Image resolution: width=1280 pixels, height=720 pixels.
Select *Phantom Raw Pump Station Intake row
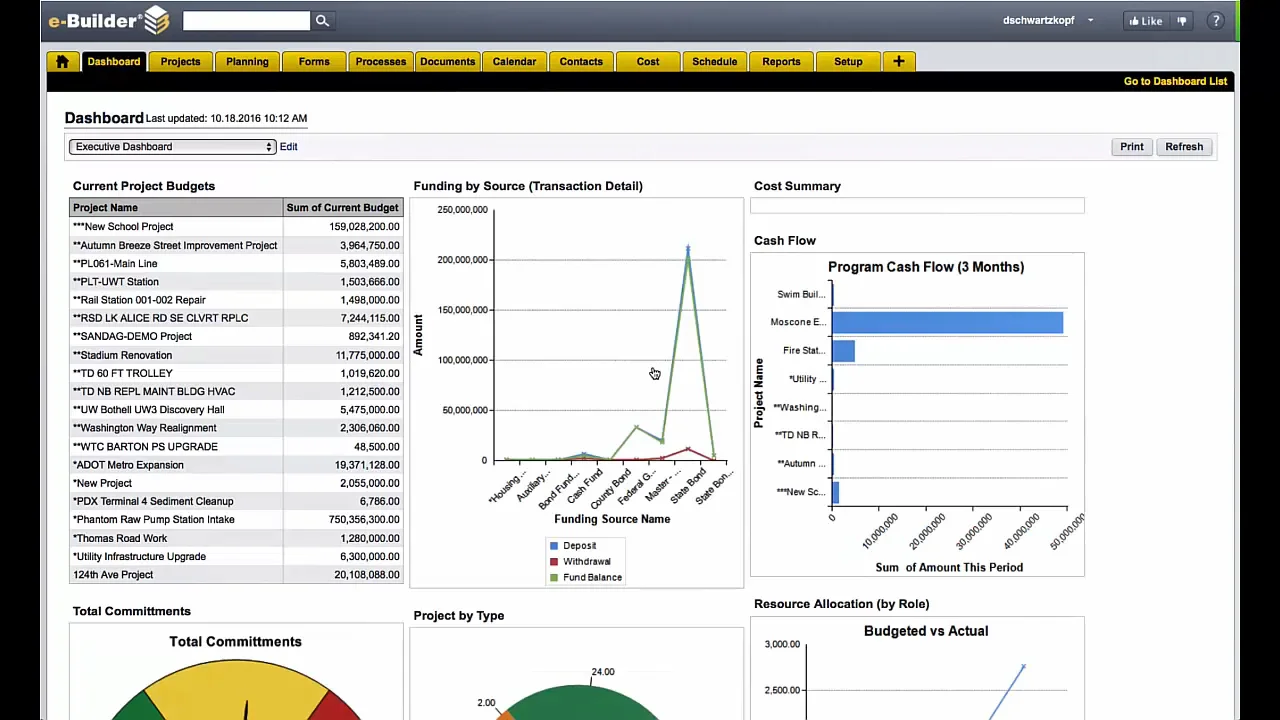point(236,520)
